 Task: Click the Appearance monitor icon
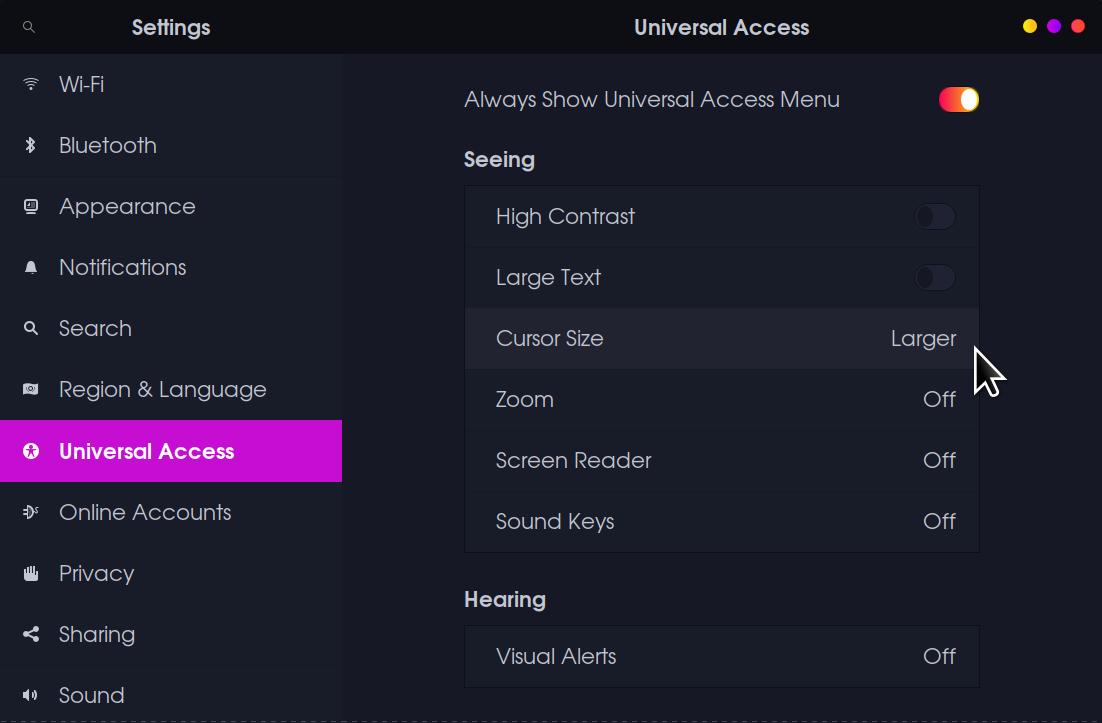(31, 206)
